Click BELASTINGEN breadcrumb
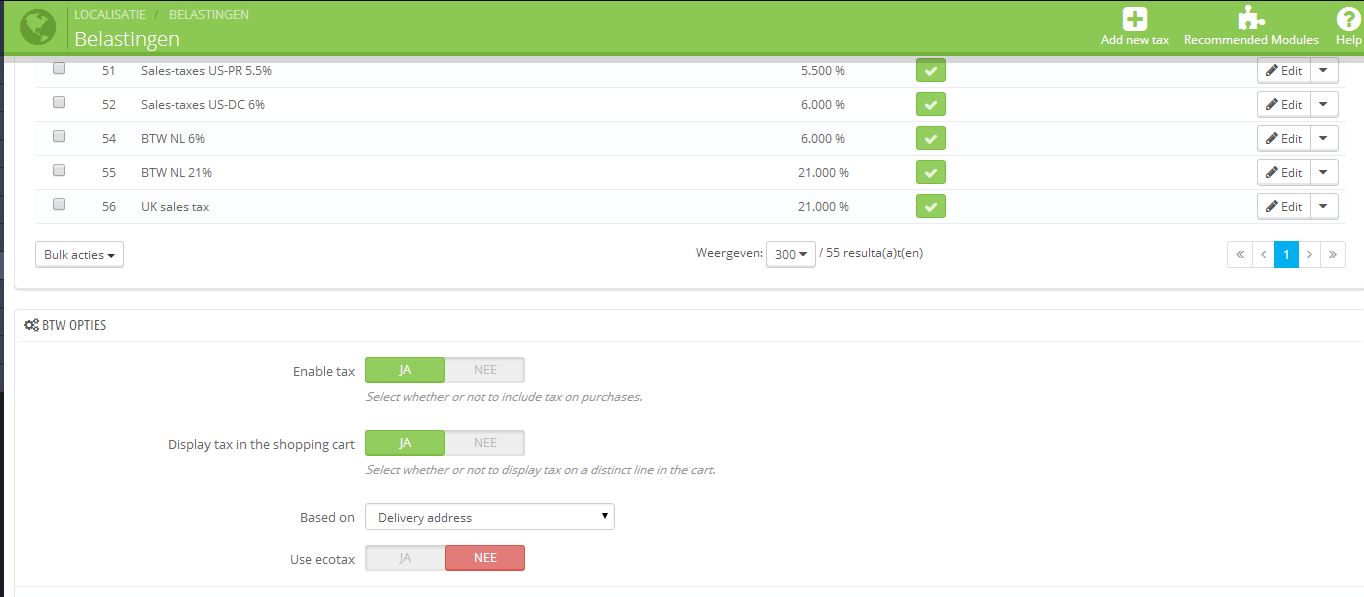1364x597 pixels. 209,15
